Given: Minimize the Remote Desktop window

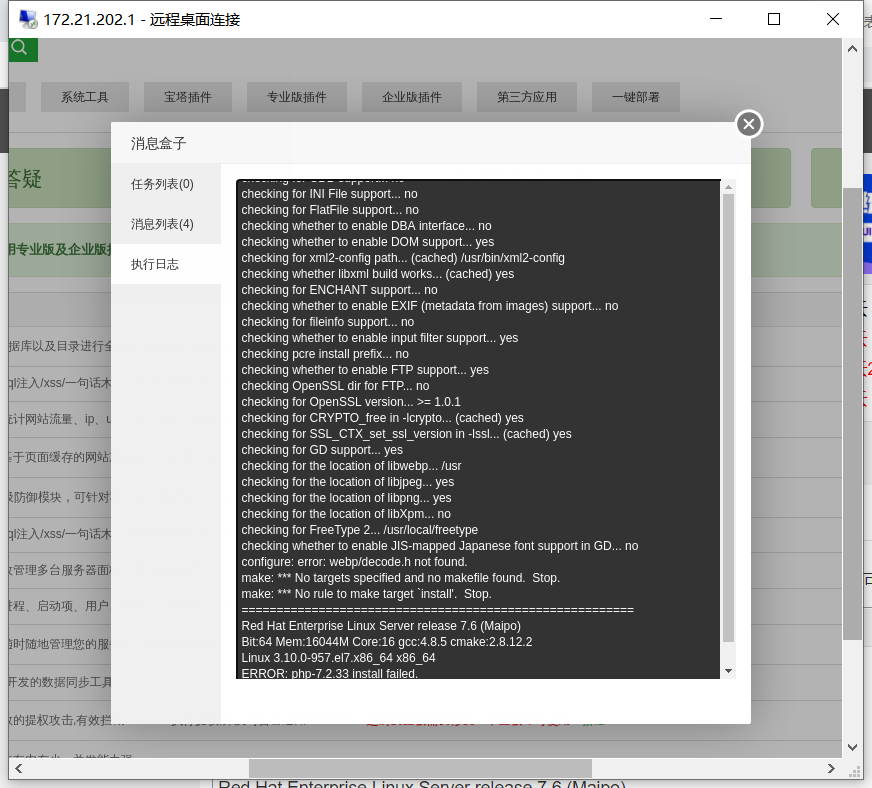Looking at the screenshot, I should pyautogui.click(x=716, y=19).
